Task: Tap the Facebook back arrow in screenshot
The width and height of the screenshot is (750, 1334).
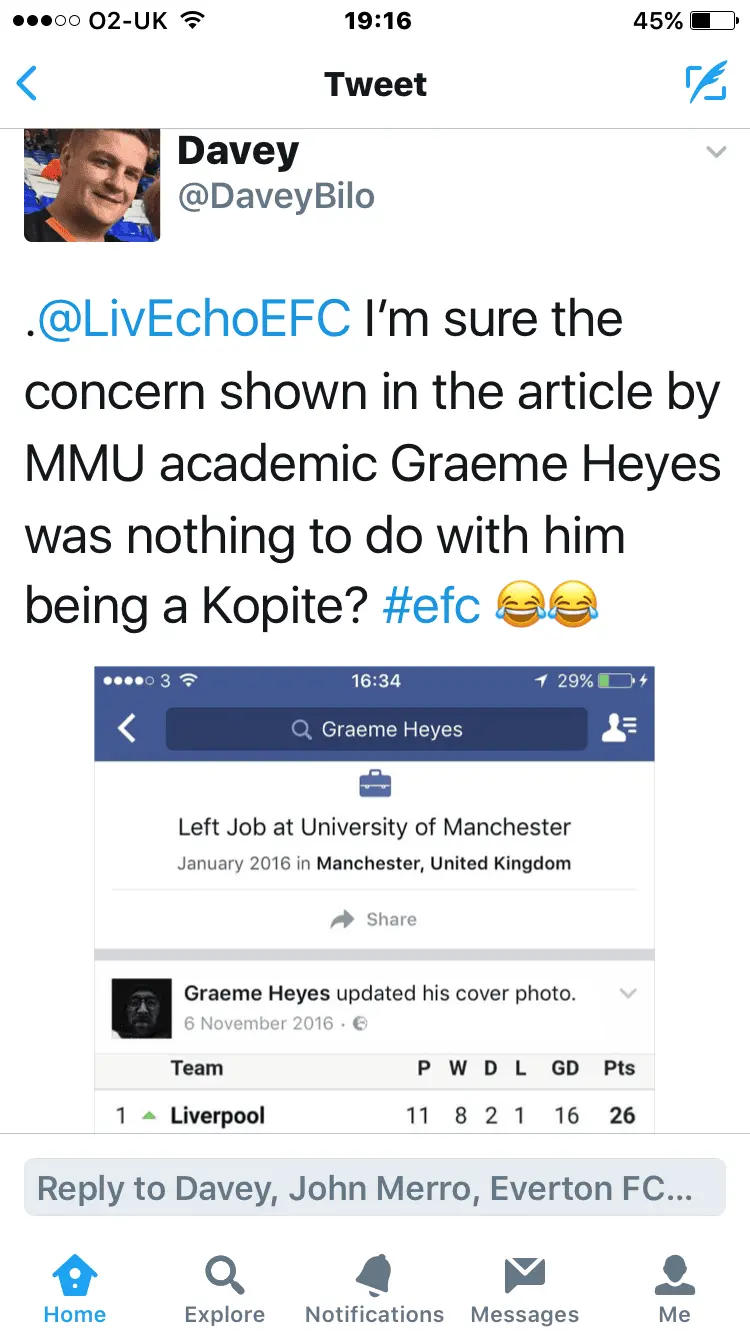Action: point(127,728)
